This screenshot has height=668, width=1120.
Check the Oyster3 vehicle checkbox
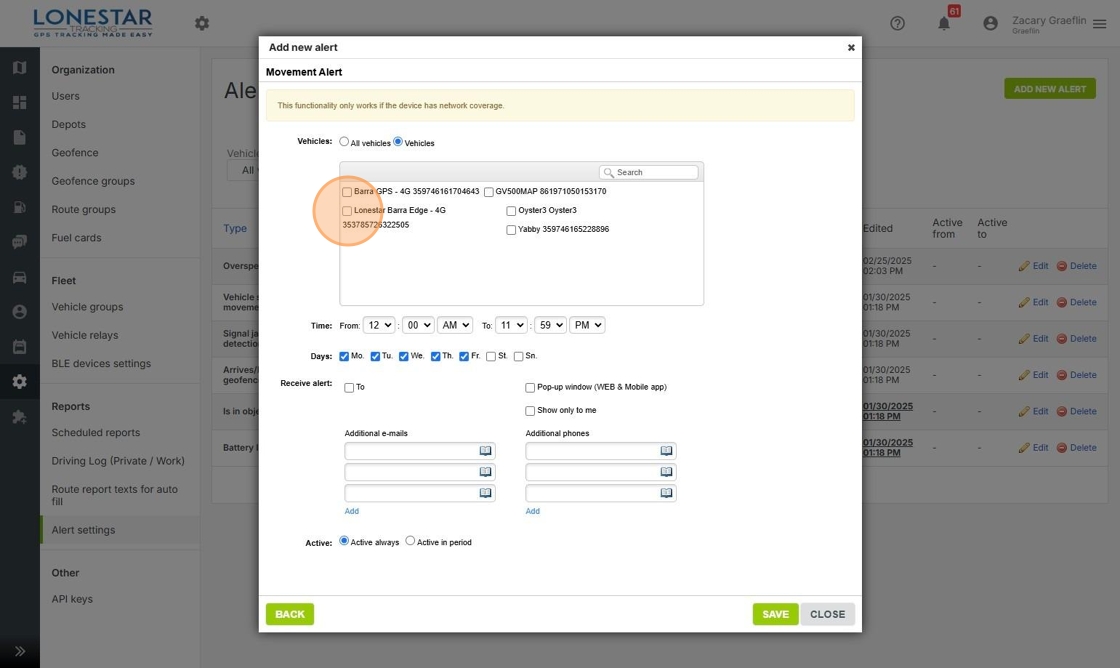(511, 211)
